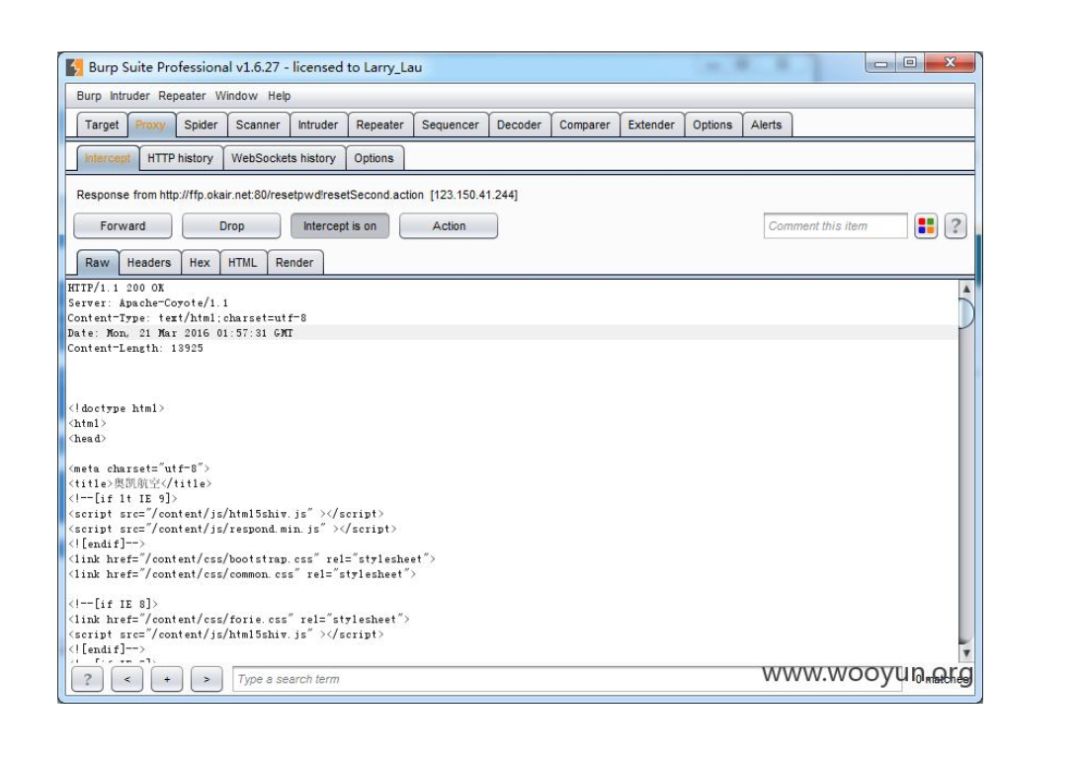Open the main Options tab
1080x762 pixels.
[712, 125]
